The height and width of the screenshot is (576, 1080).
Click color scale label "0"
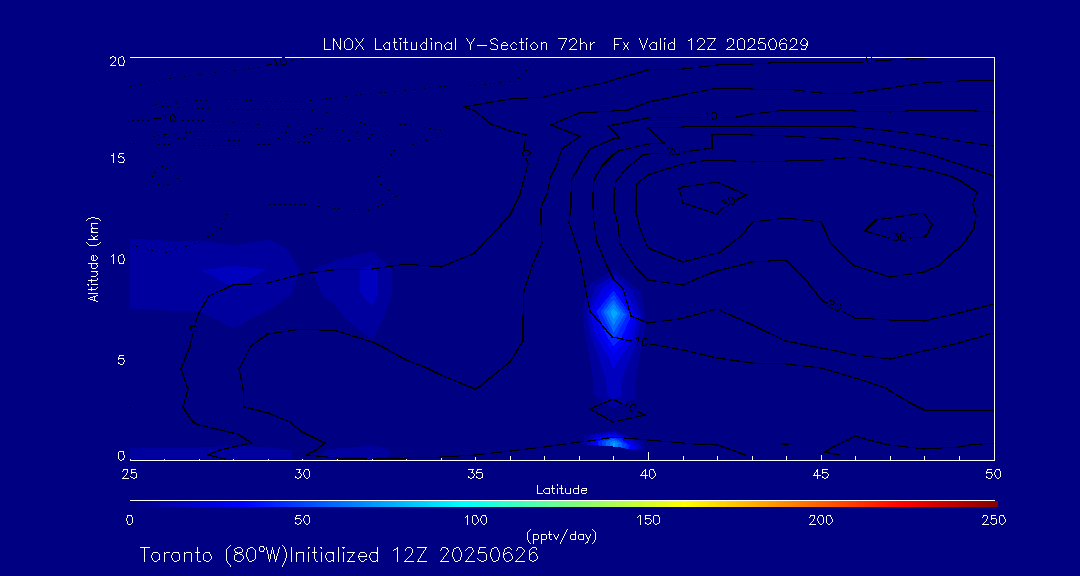pos(129,520)
